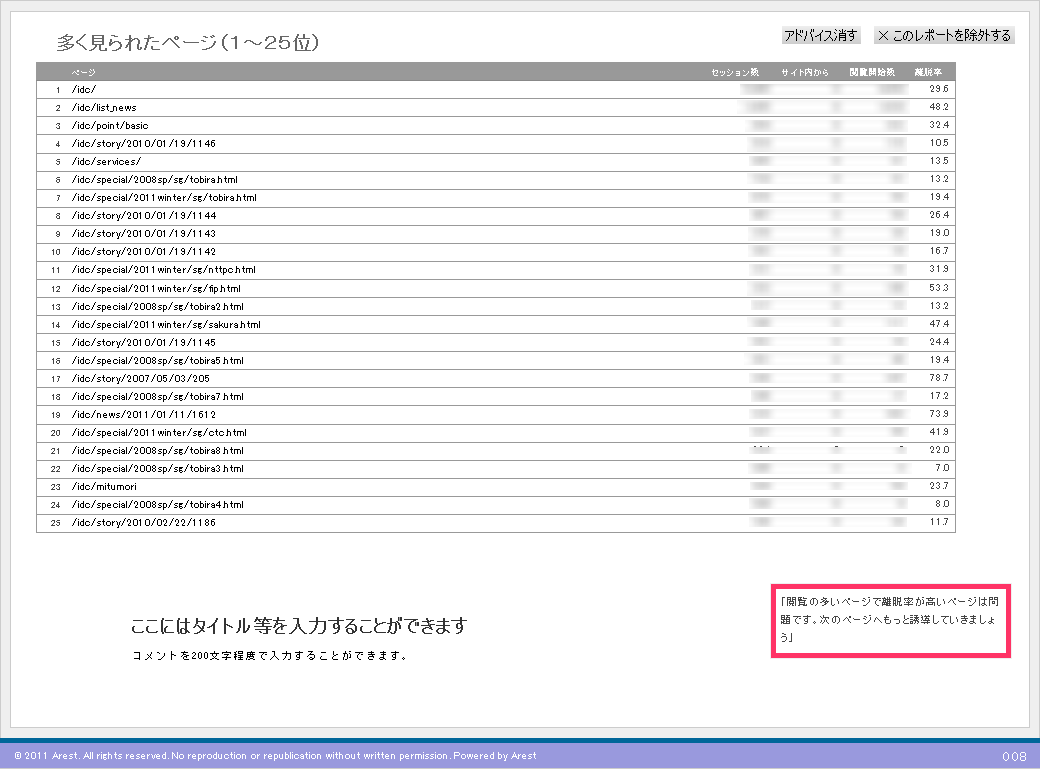Click the ページ column header
Screen dimensions: 1040x769
(x=84, y=72)
